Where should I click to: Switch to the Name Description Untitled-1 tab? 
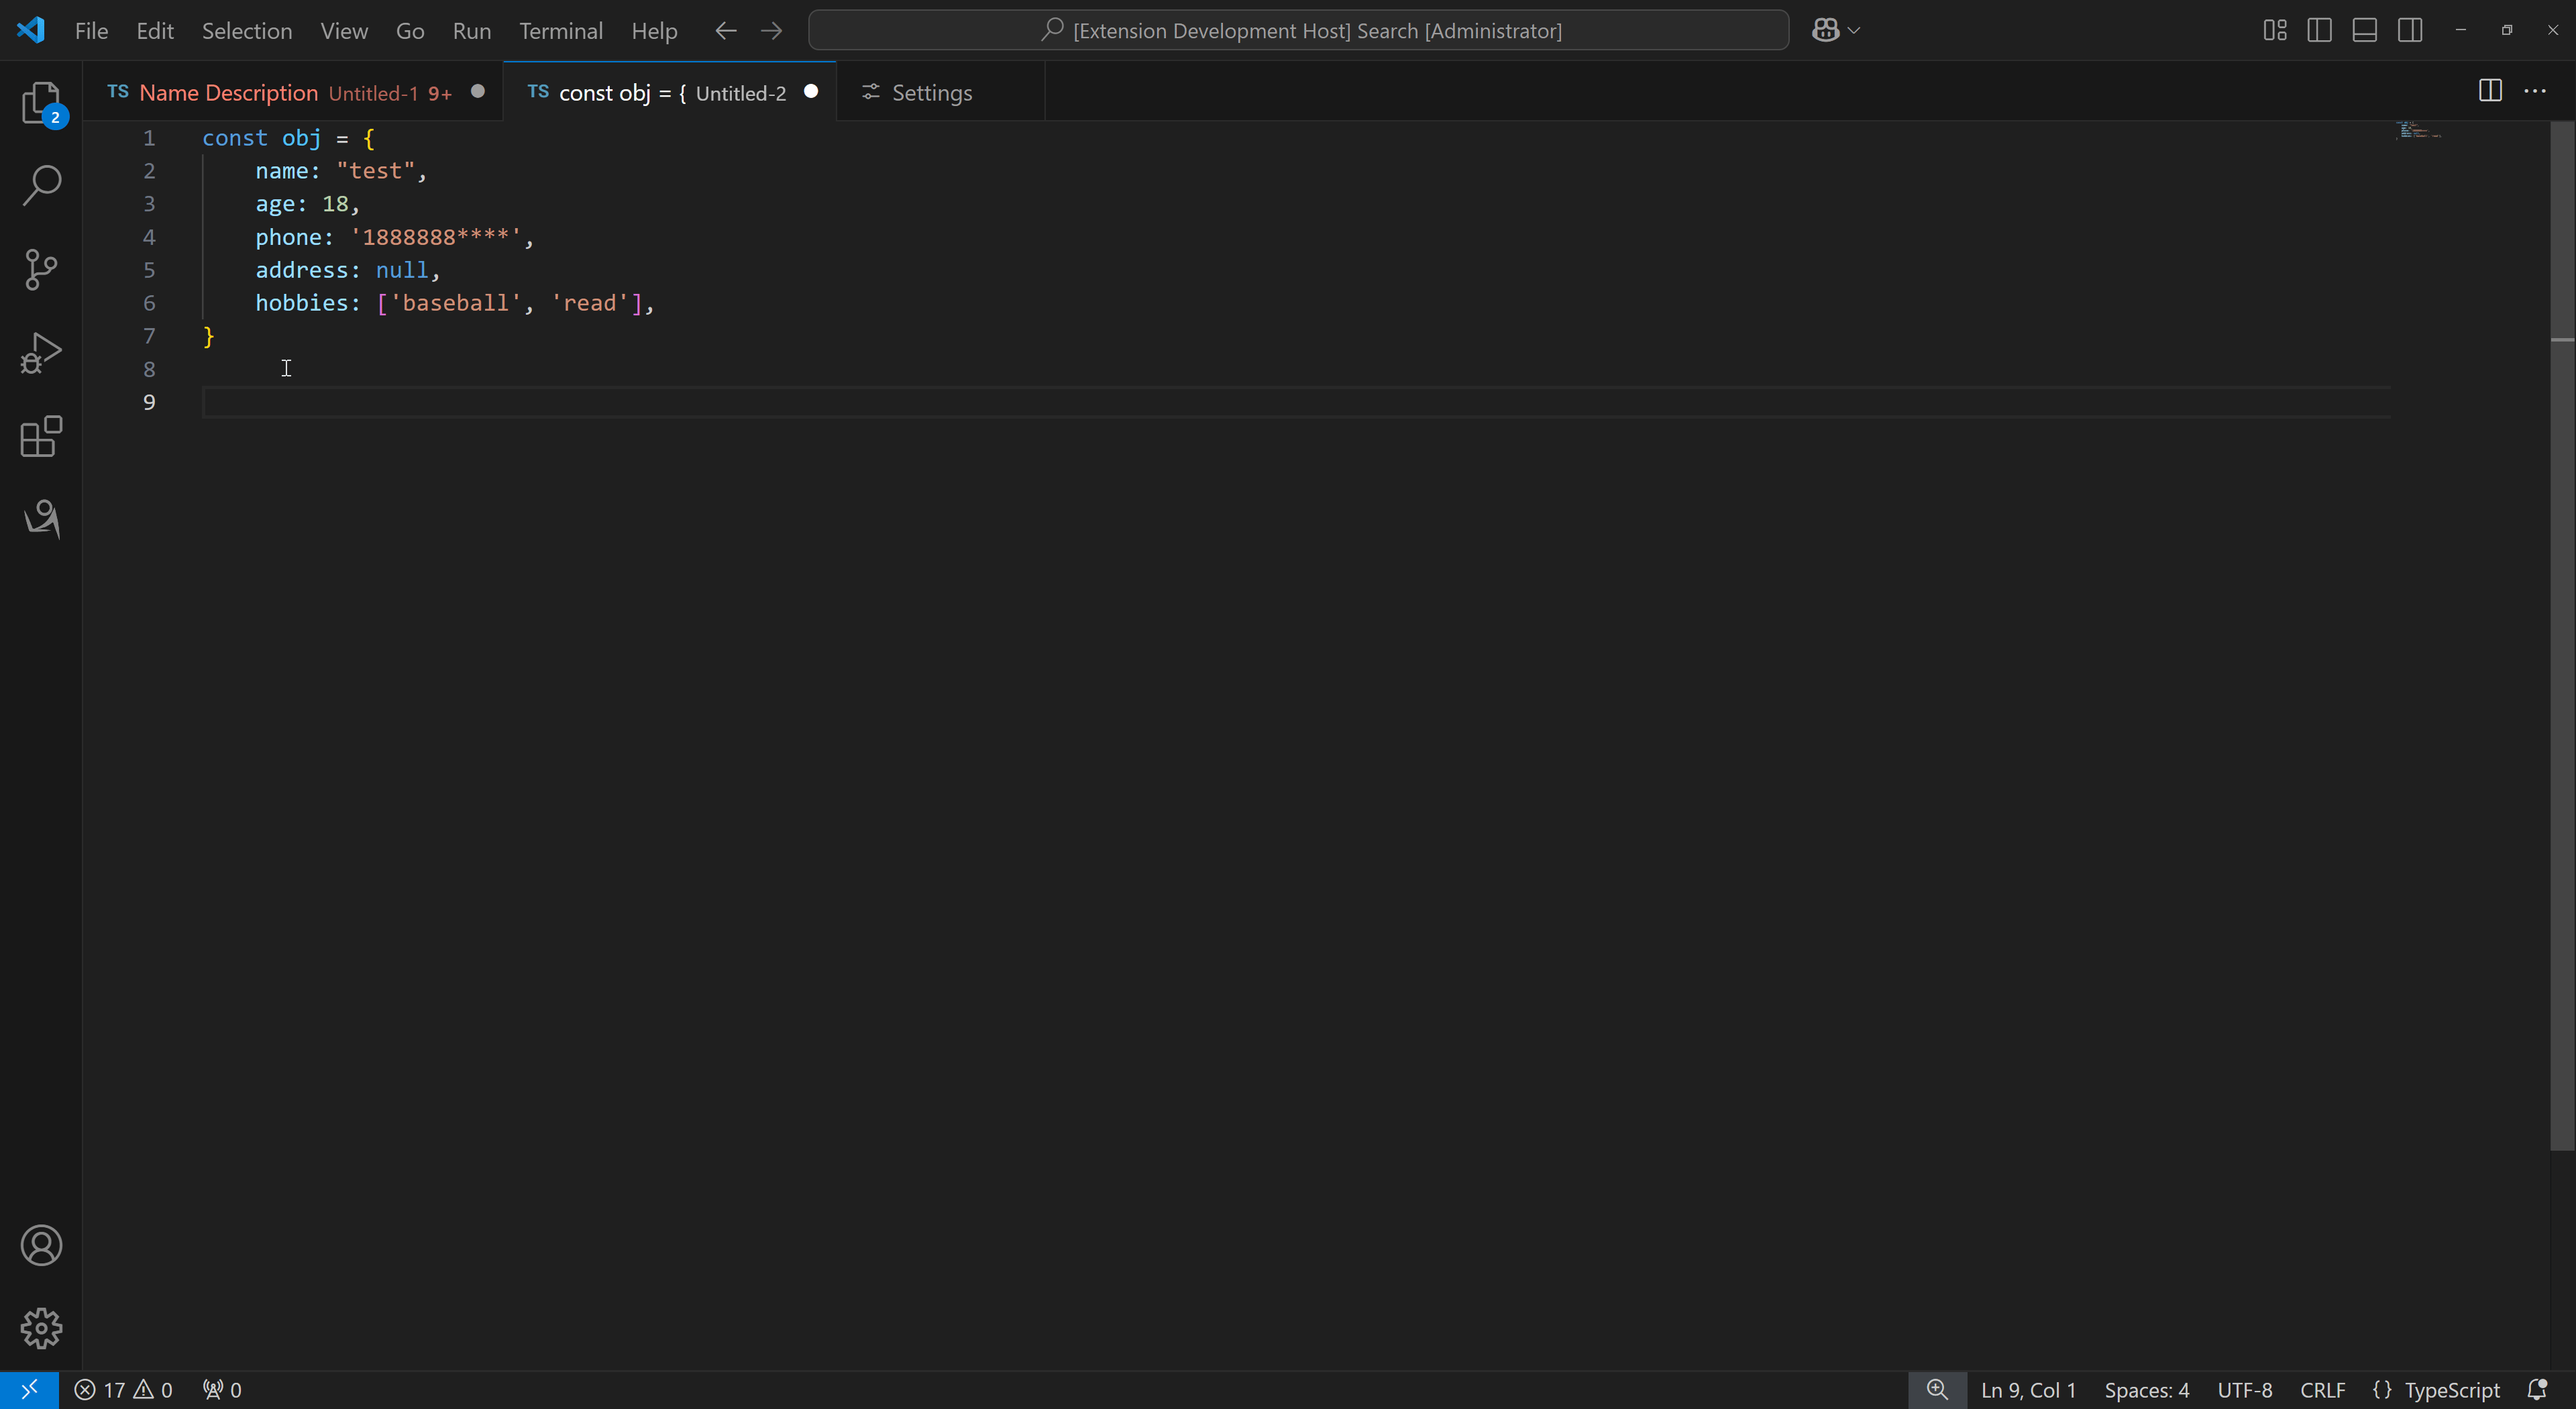pyautogui.click(x=270, y=92)
